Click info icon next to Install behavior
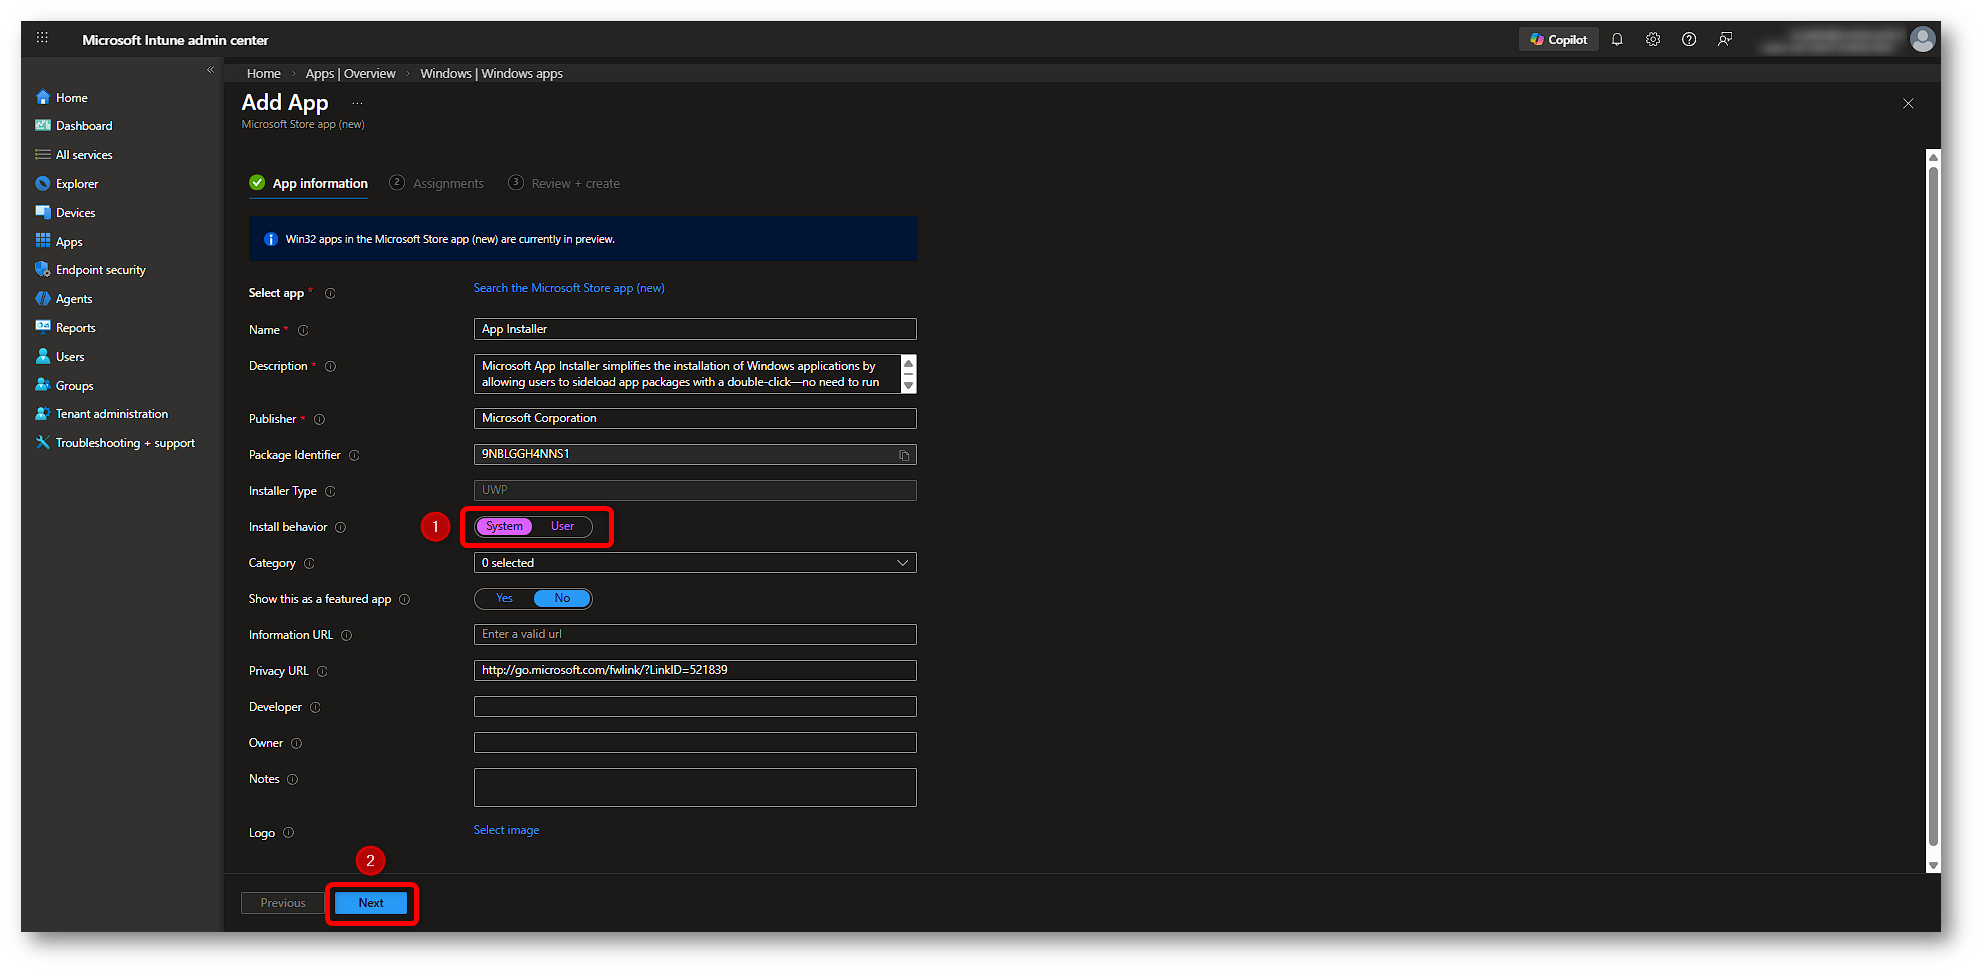This screenshot has height=974, width=1983. click(341, 527)
